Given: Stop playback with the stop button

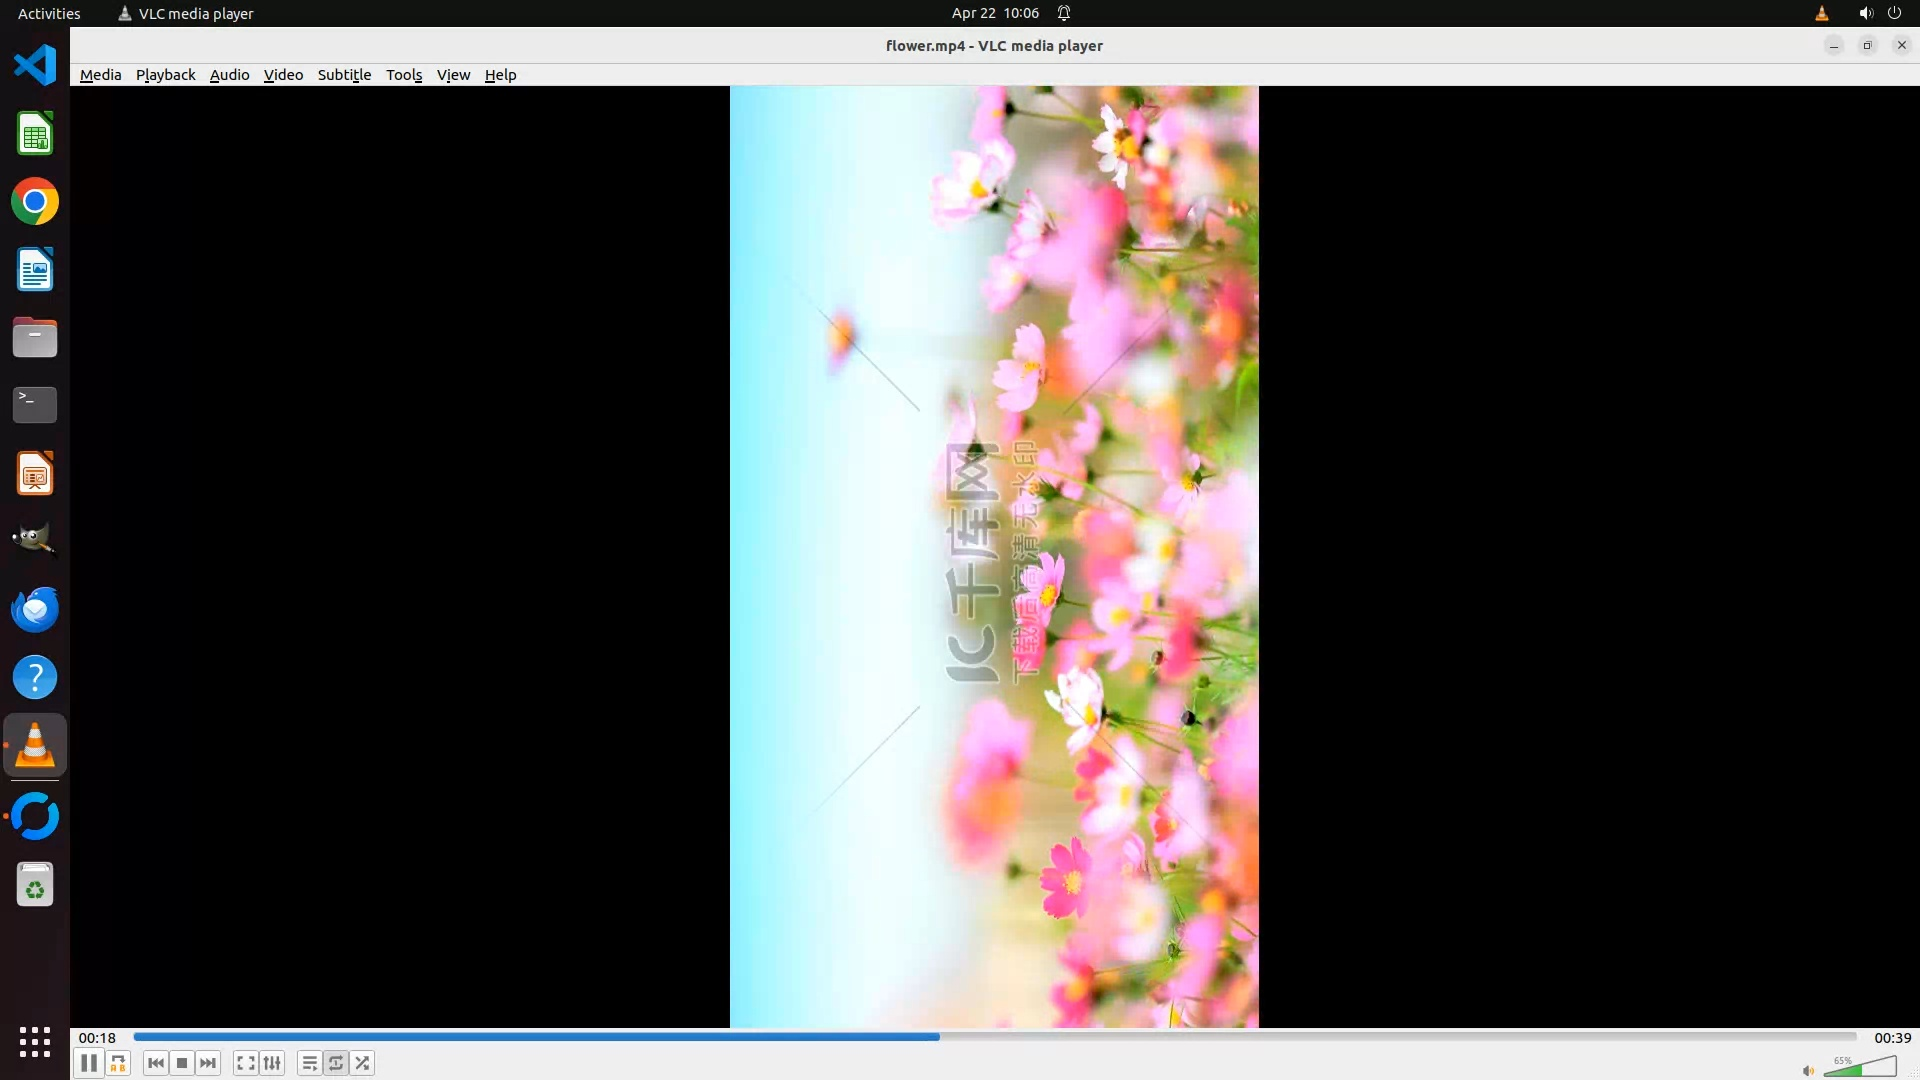Looking at the screenshot, I should 182,1063.
